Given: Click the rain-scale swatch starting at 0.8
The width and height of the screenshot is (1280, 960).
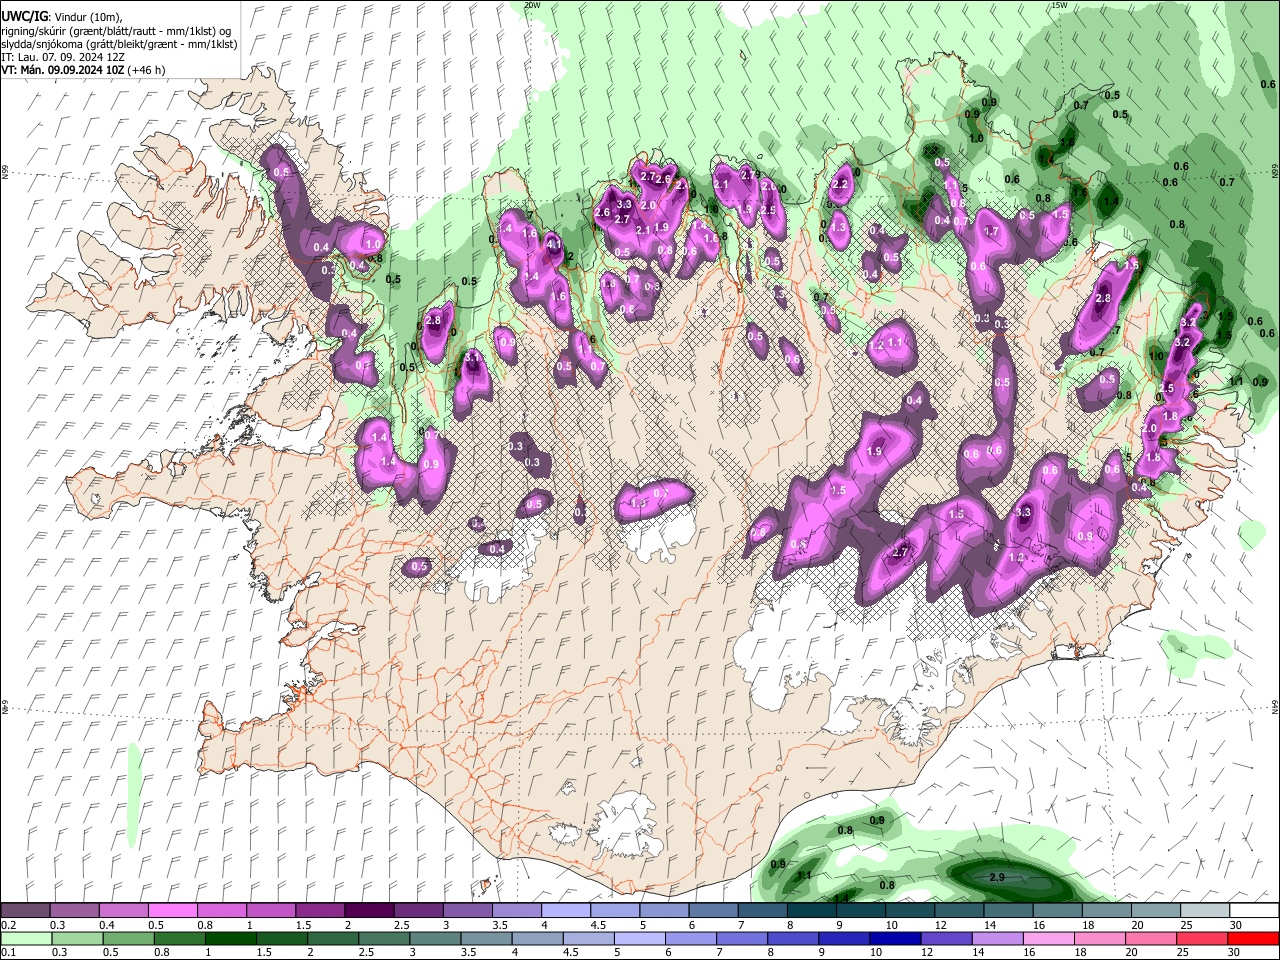Looking at the screenshot, I should tap(179, 938).
